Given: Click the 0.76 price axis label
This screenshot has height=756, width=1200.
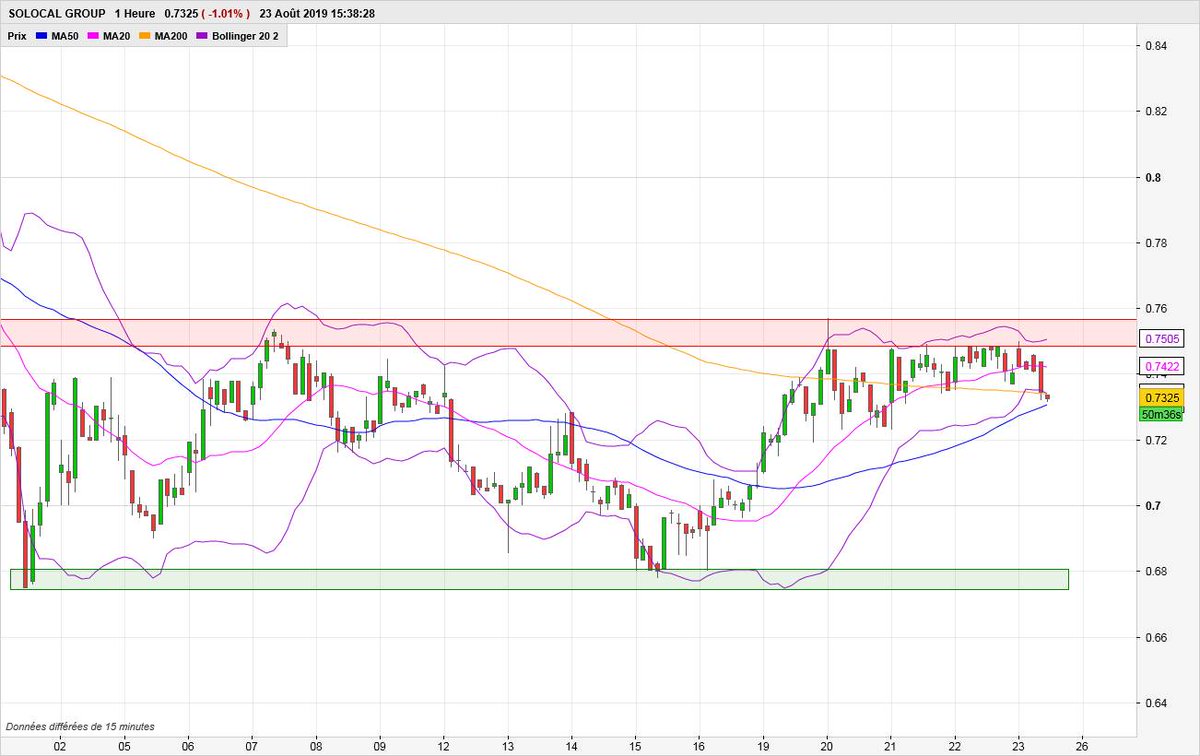Looking at the screenshot, I should click(1155, 308).
